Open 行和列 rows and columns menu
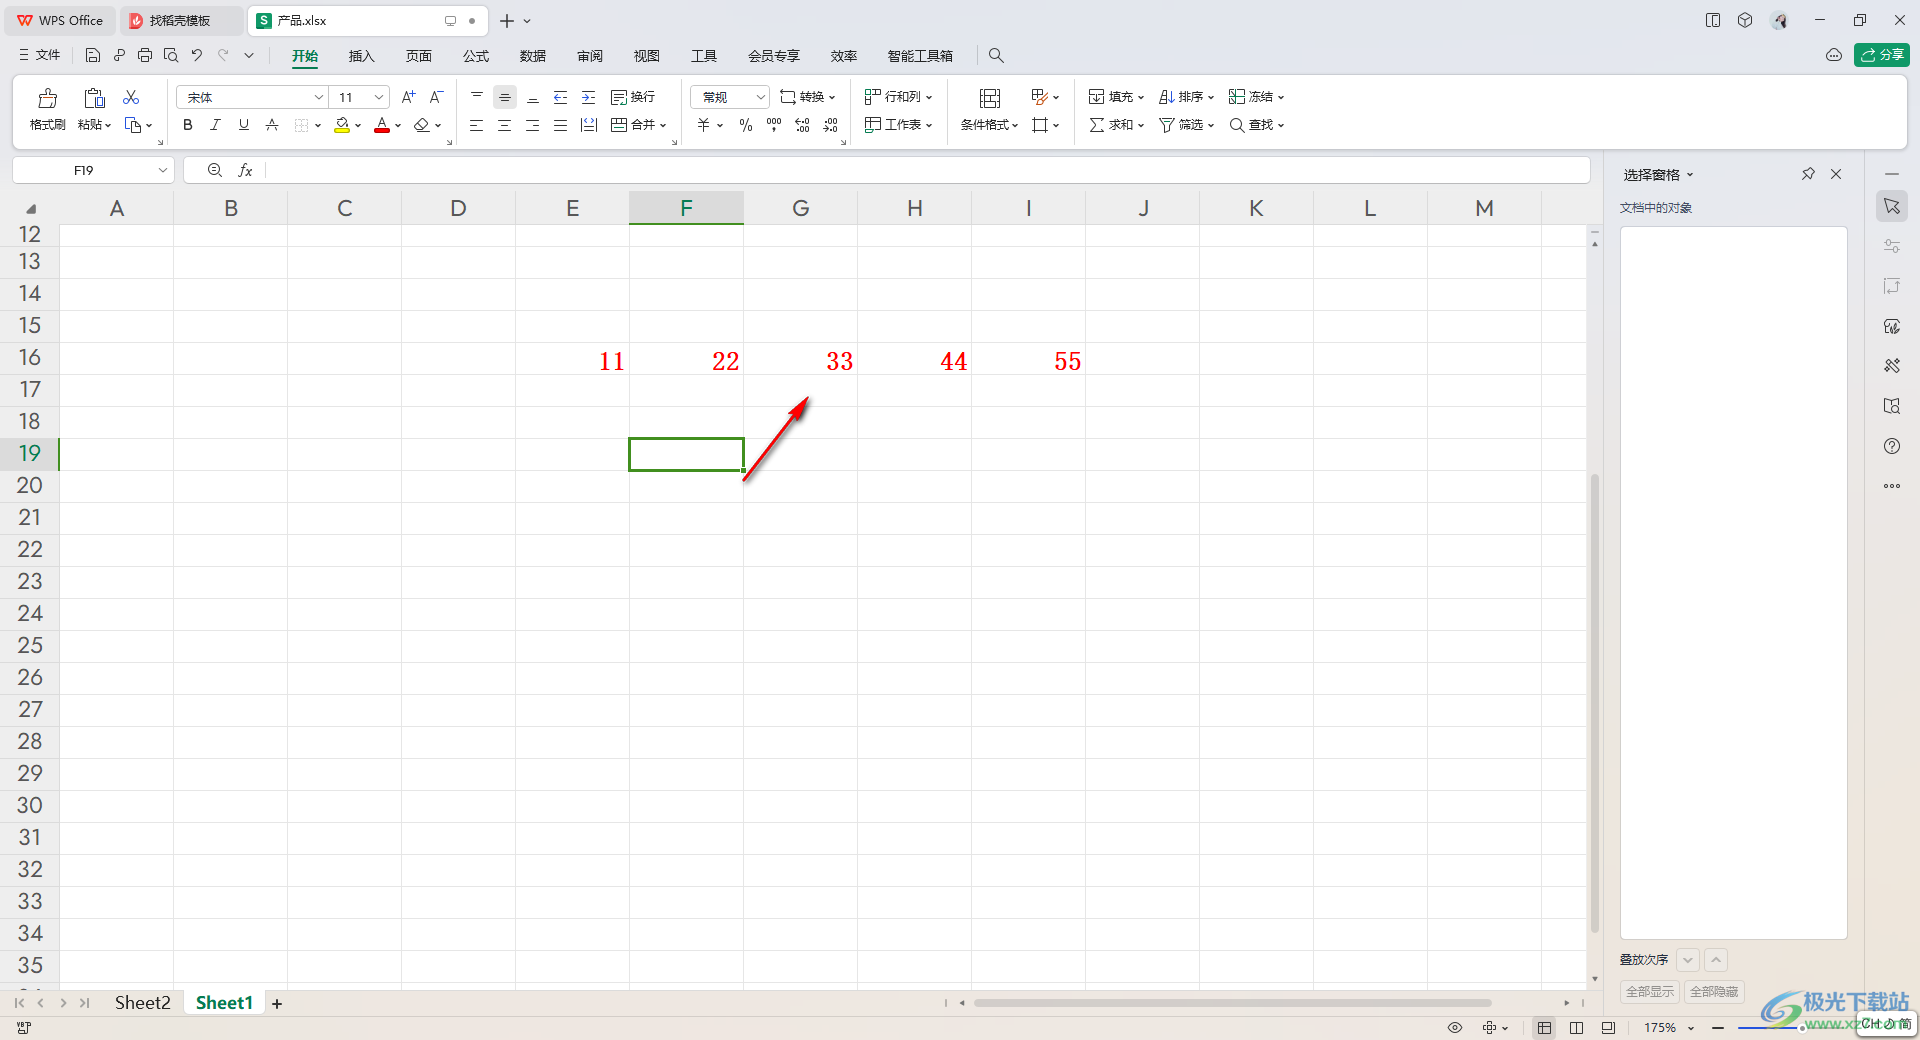This screenshot has width=1920, height=1040. click(x=899, y=97)
